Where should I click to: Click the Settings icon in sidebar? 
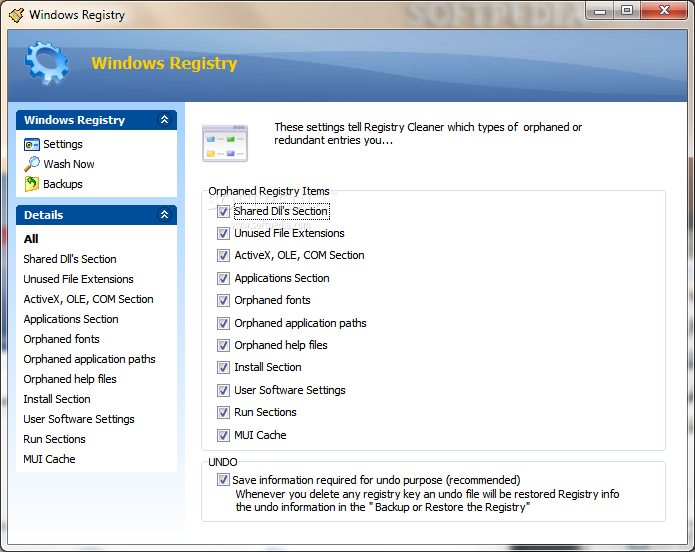(31, 145)
